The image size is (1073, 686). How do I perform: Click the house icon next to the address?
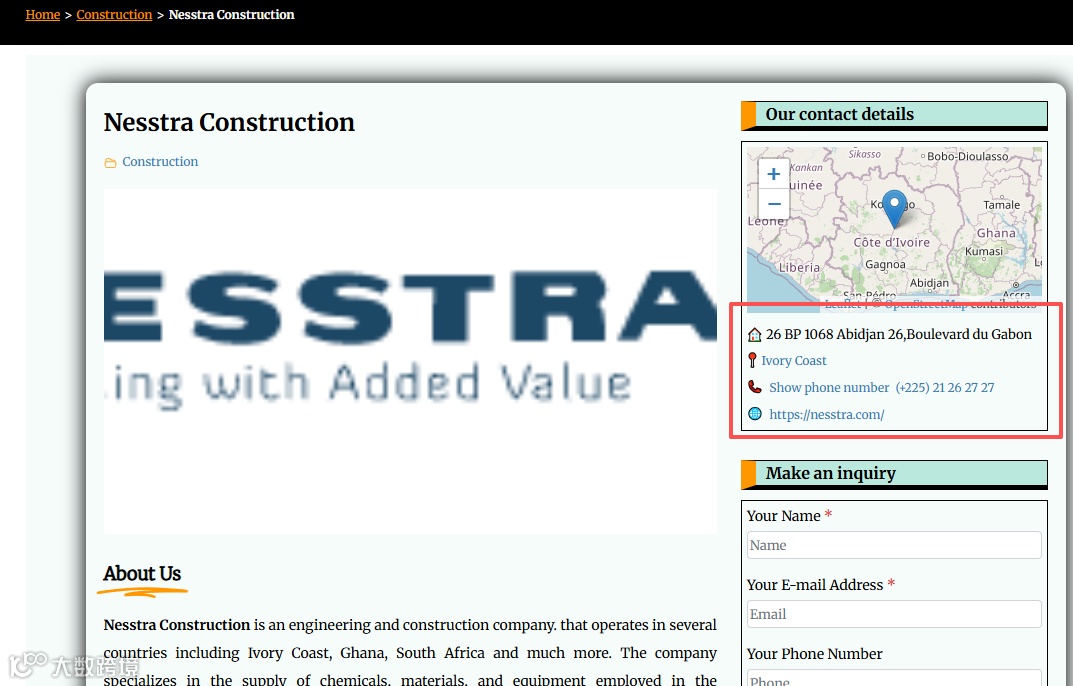[754, 335]
